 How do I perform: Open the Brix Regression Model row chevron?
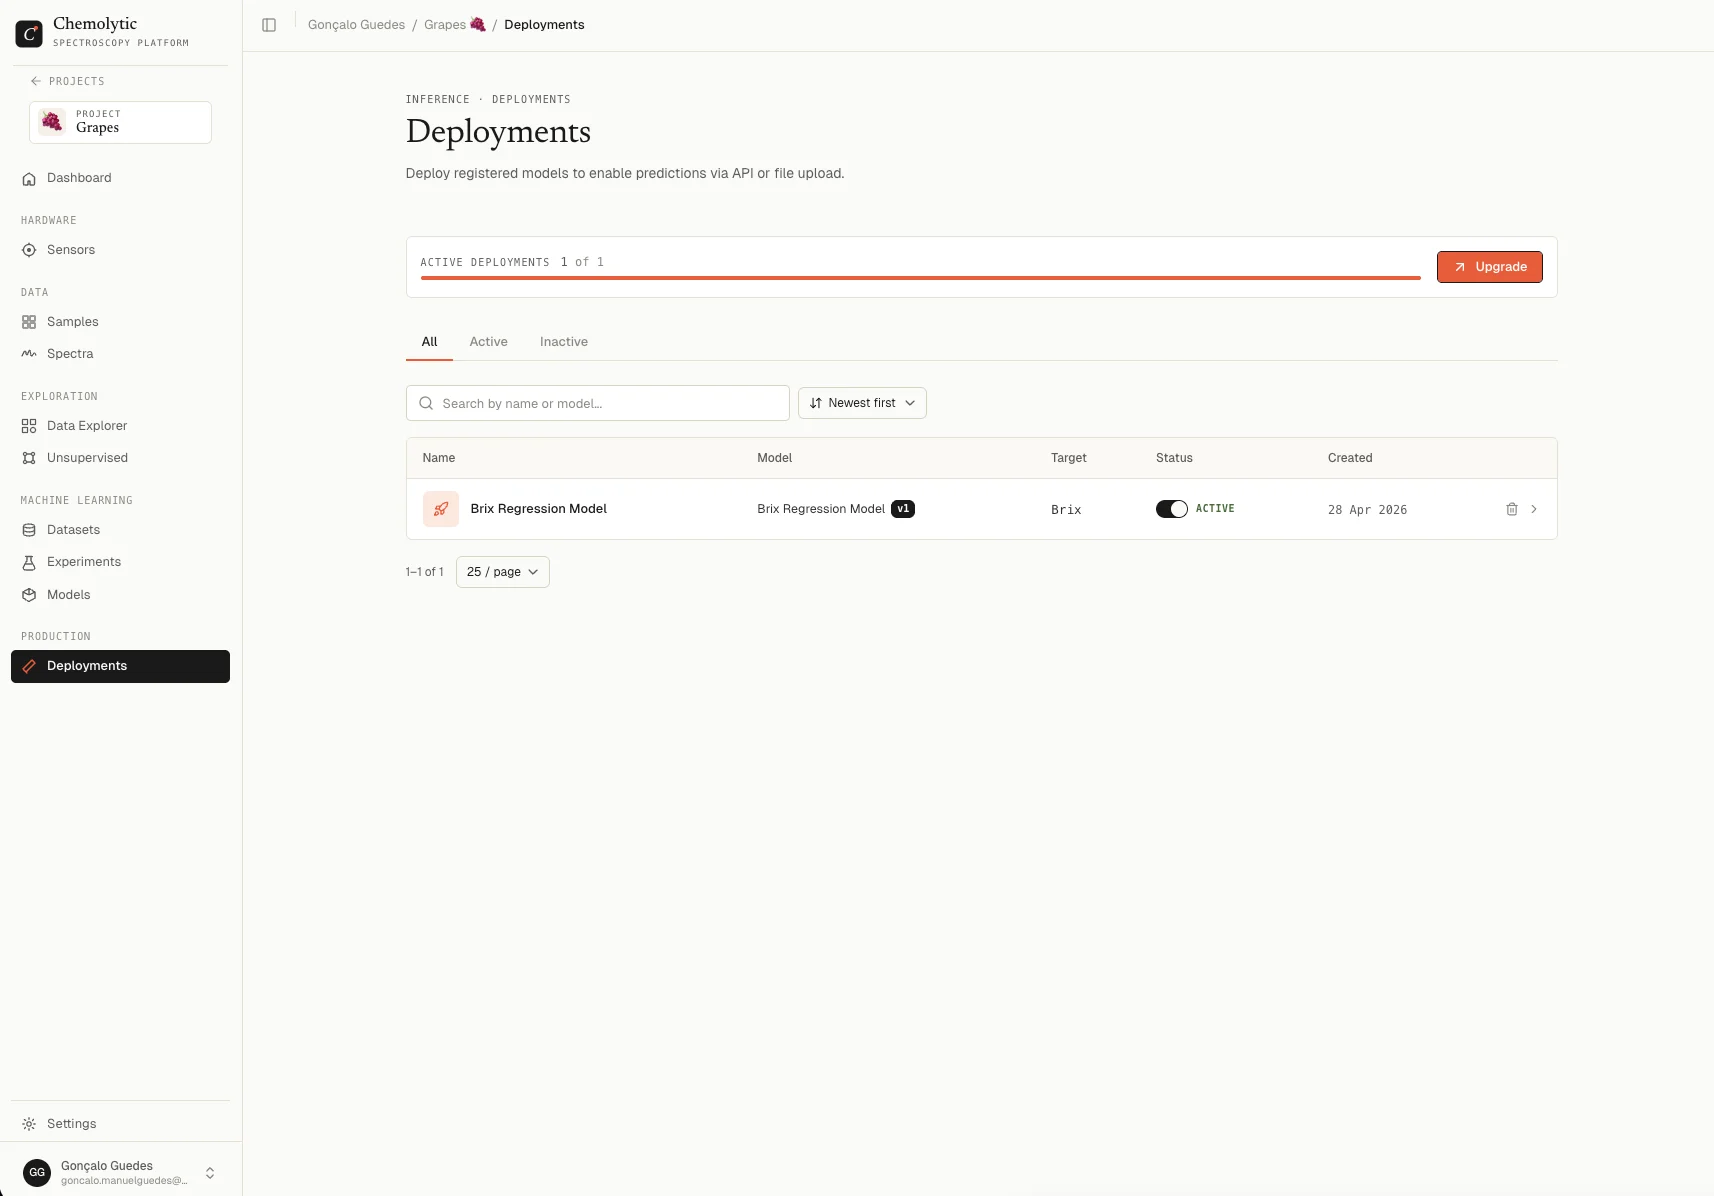tap(1534, 509)
